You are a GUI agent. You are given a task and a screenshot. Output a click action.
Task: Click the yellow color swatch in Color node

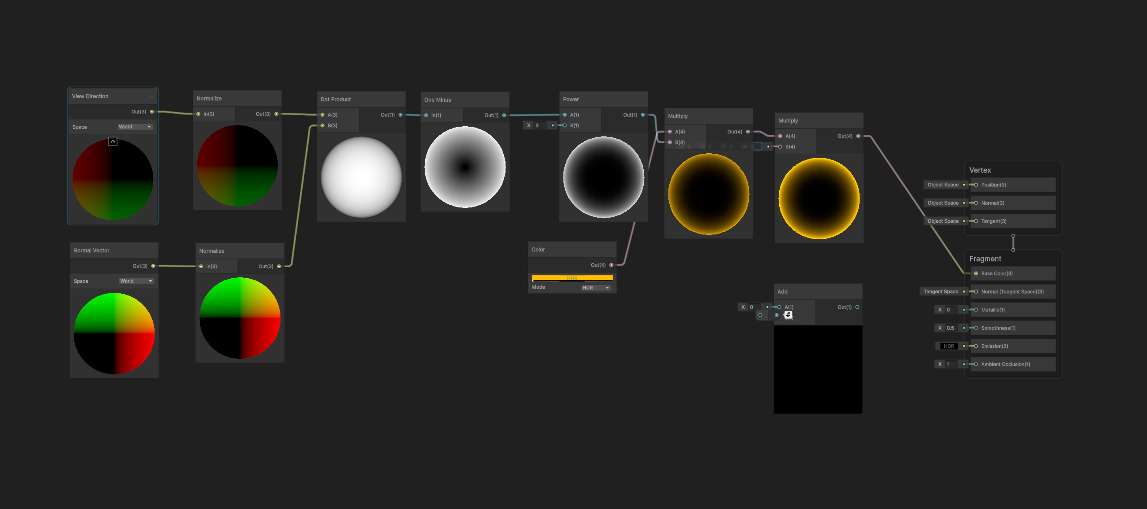(x=572, y=278)
